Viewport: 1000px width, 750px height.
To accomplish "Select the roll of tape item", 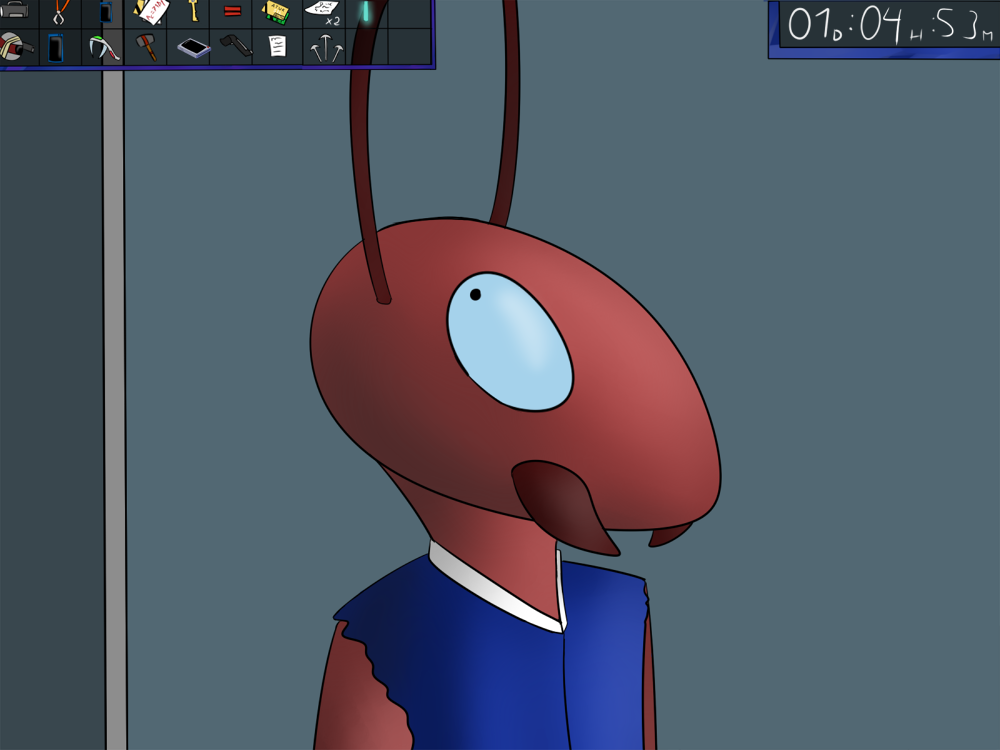I will (14, 47).
